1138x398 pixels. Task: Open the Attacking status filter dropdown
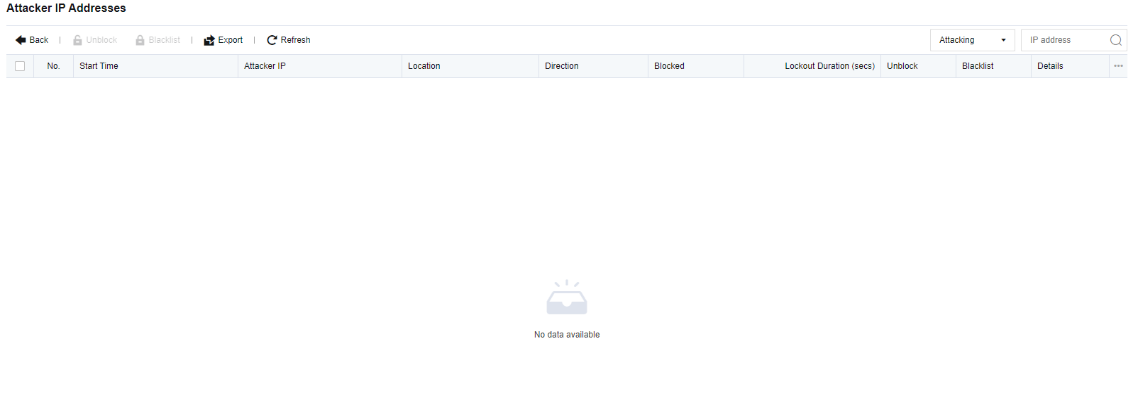[x=973, y=40]
